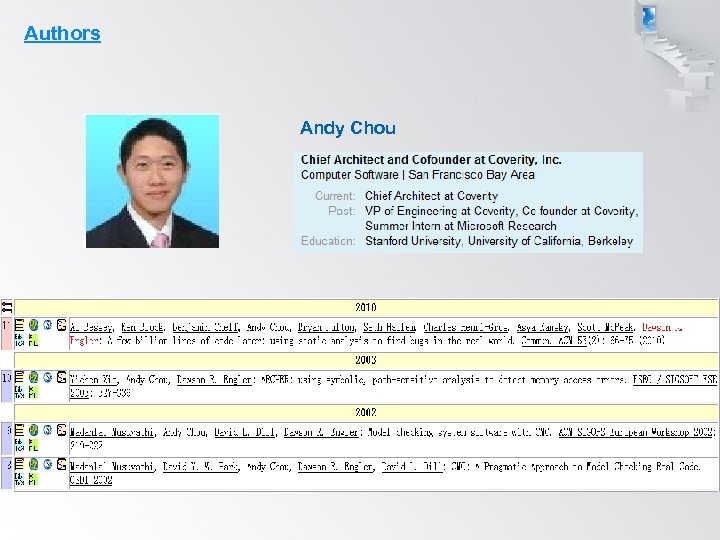Open the OSDI 2002 venue link
The width and height of the screenshot is (720, 540).
pos(91,481)
